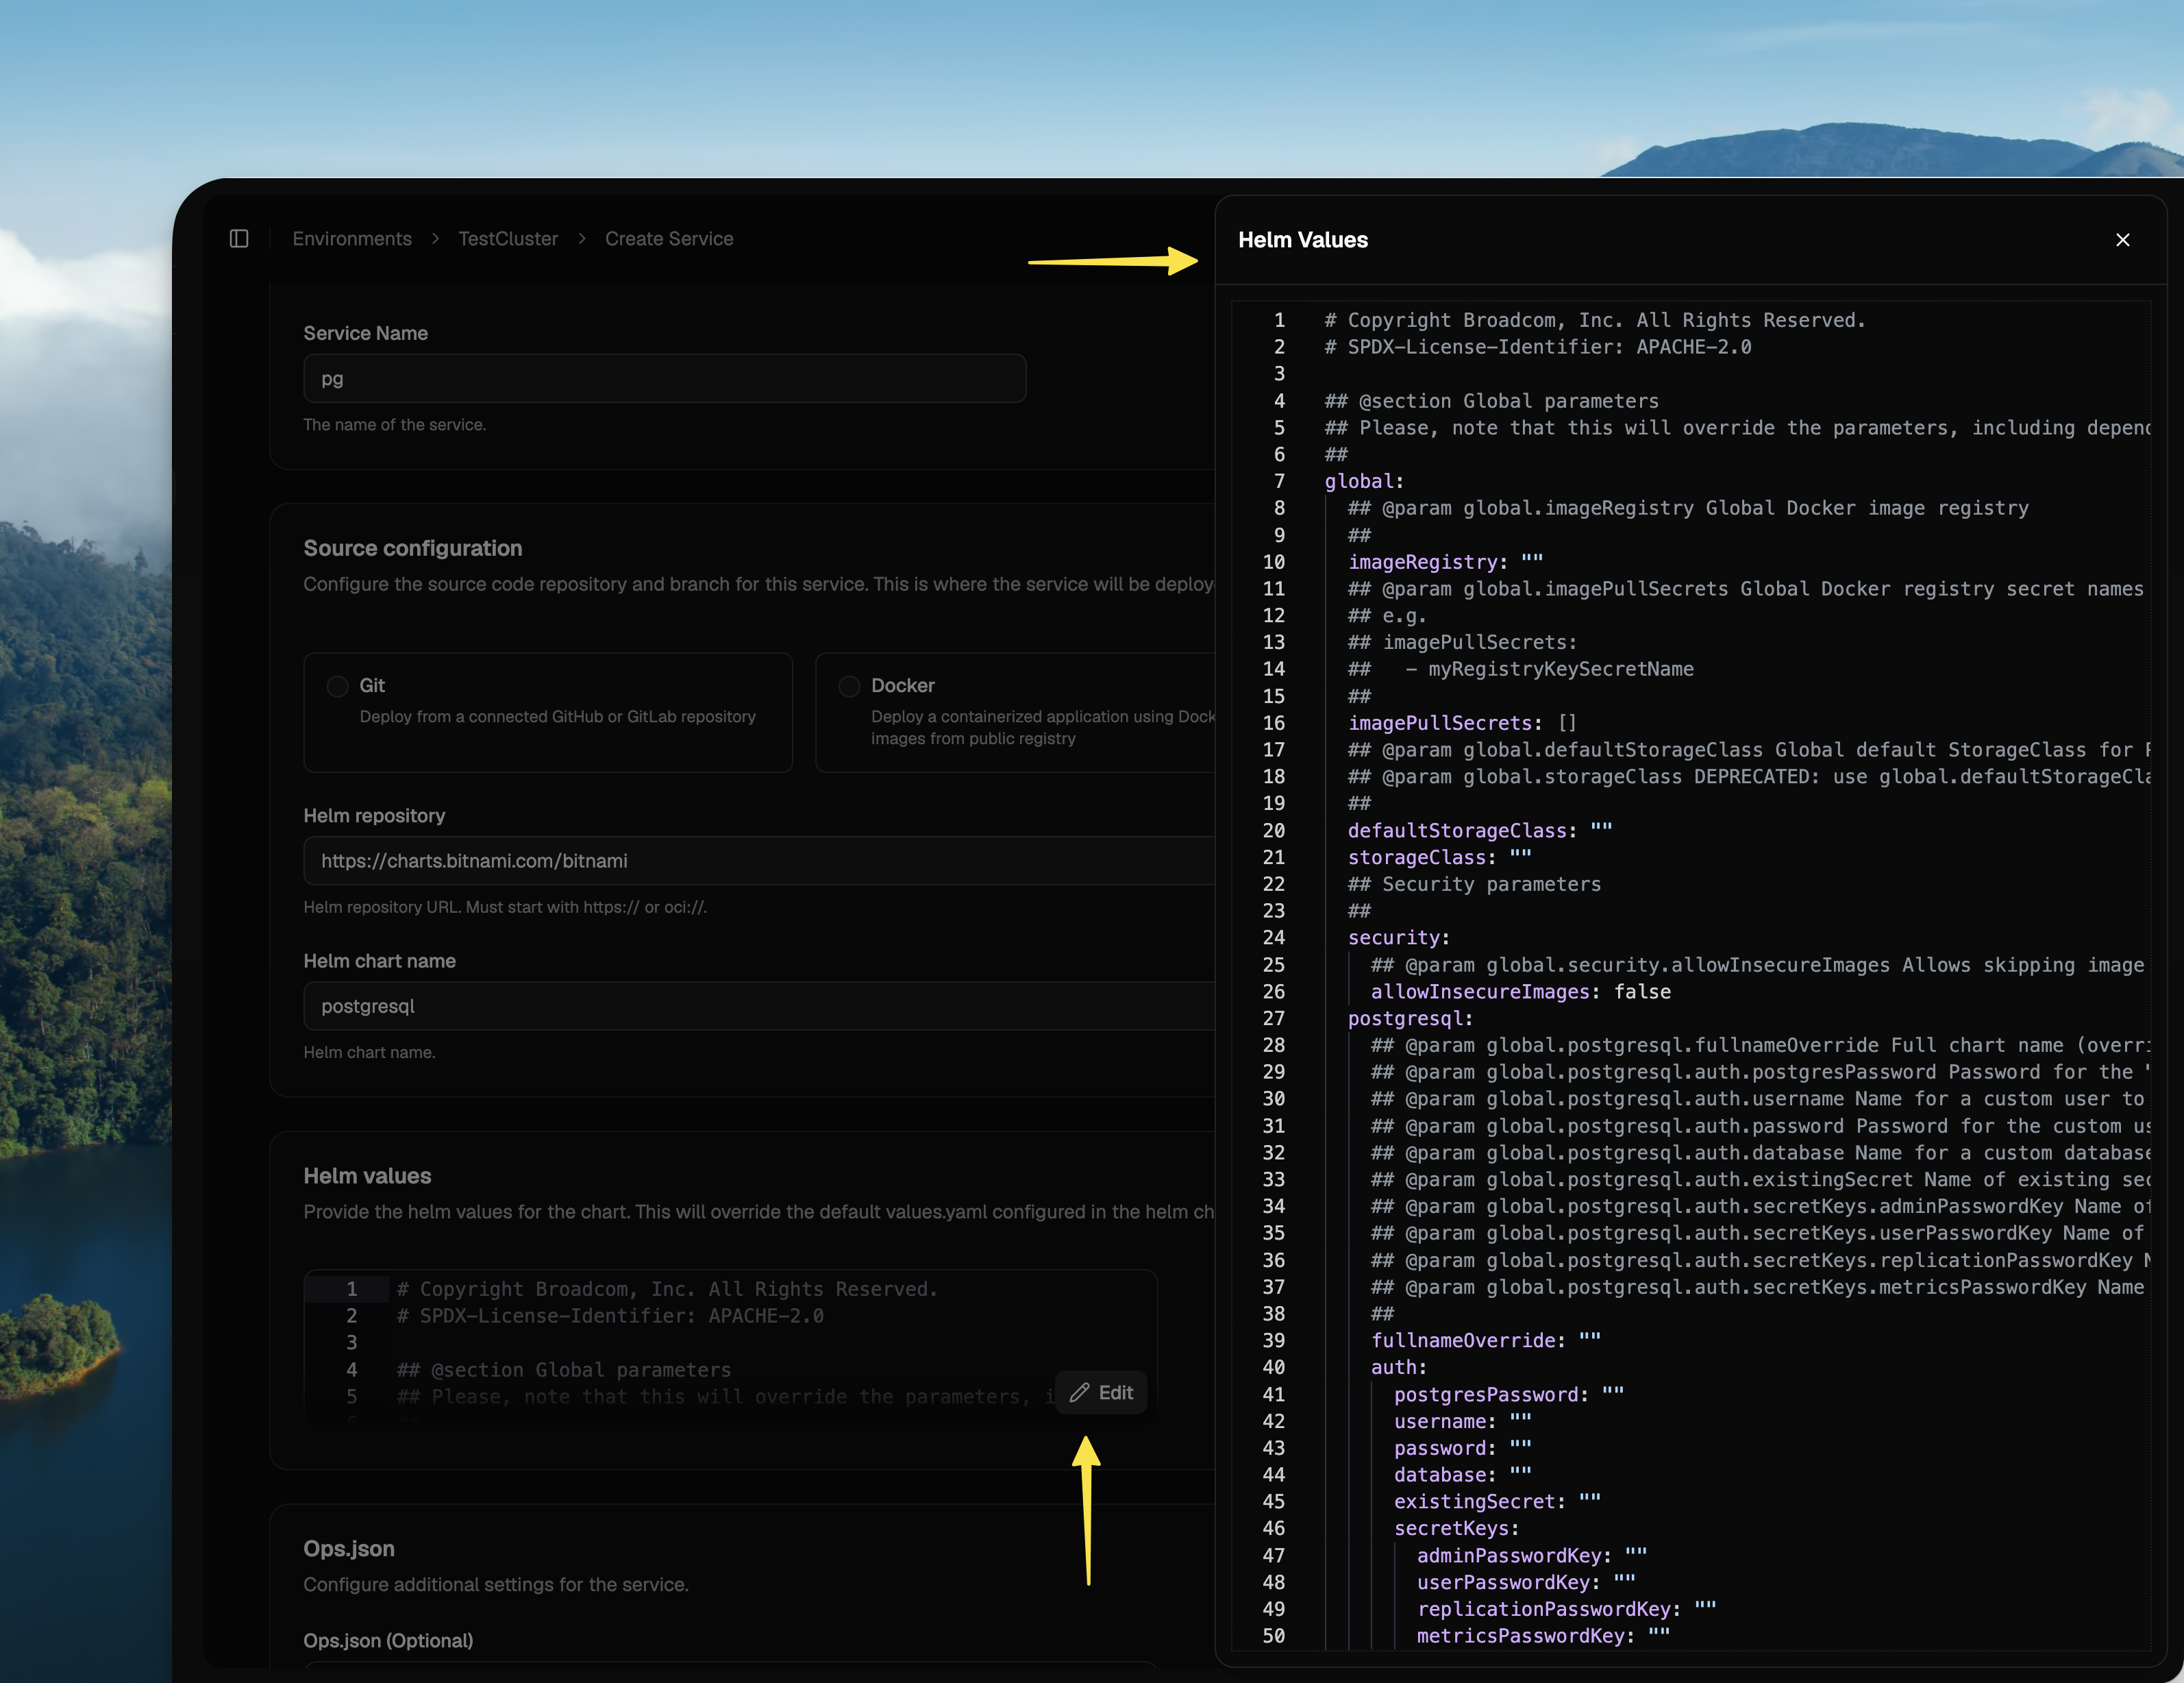This screenshot has width=2184, height=1683.
Task: Click 'imageRegistry: ""' on line 10
Action: coord(1445,562)
